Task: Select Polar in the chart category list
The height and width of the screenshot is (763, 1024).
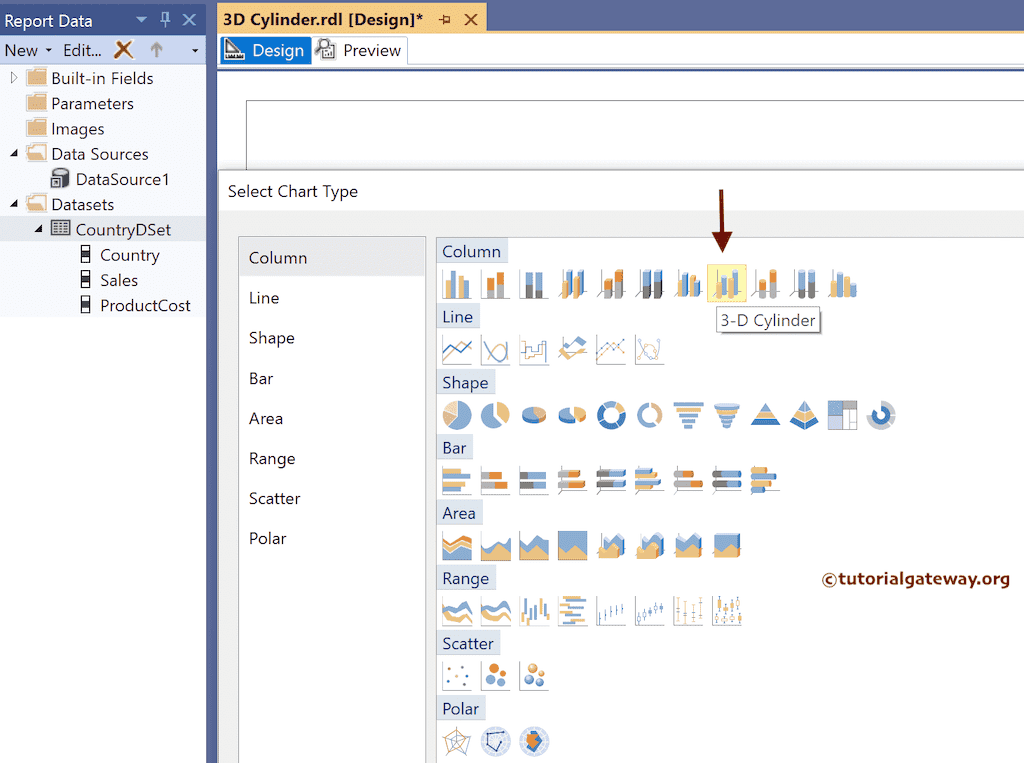Action: [332, 538]
